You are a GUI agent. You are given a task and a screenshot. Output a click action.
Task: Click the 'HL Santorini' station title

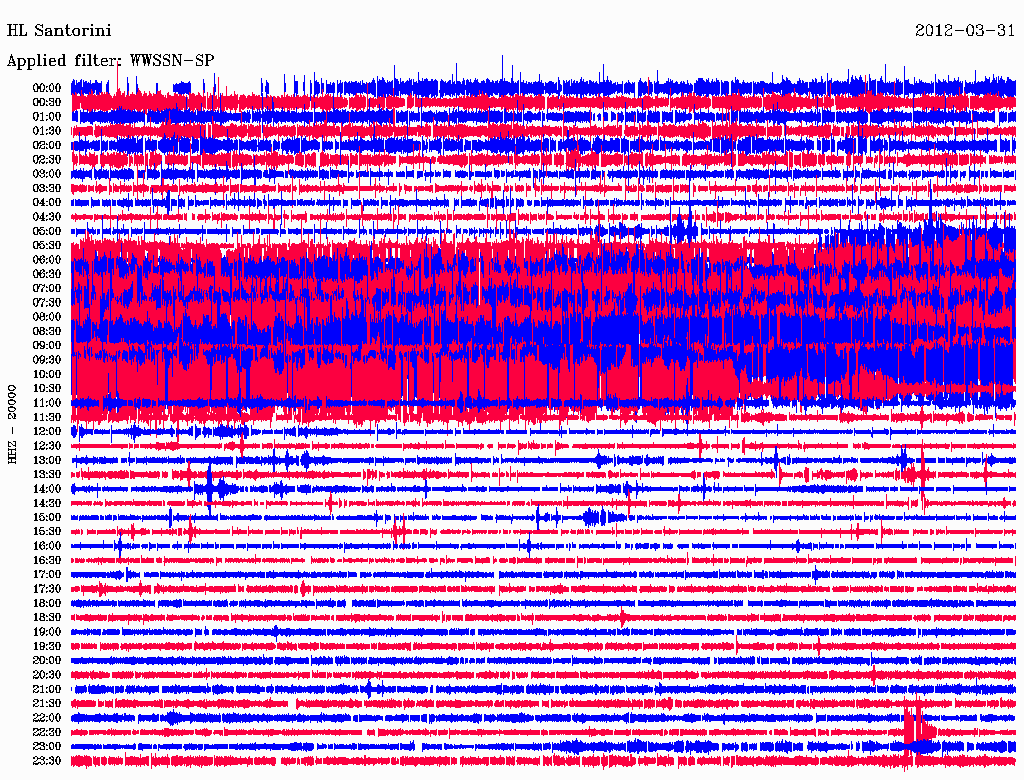(x=59, y=31)
